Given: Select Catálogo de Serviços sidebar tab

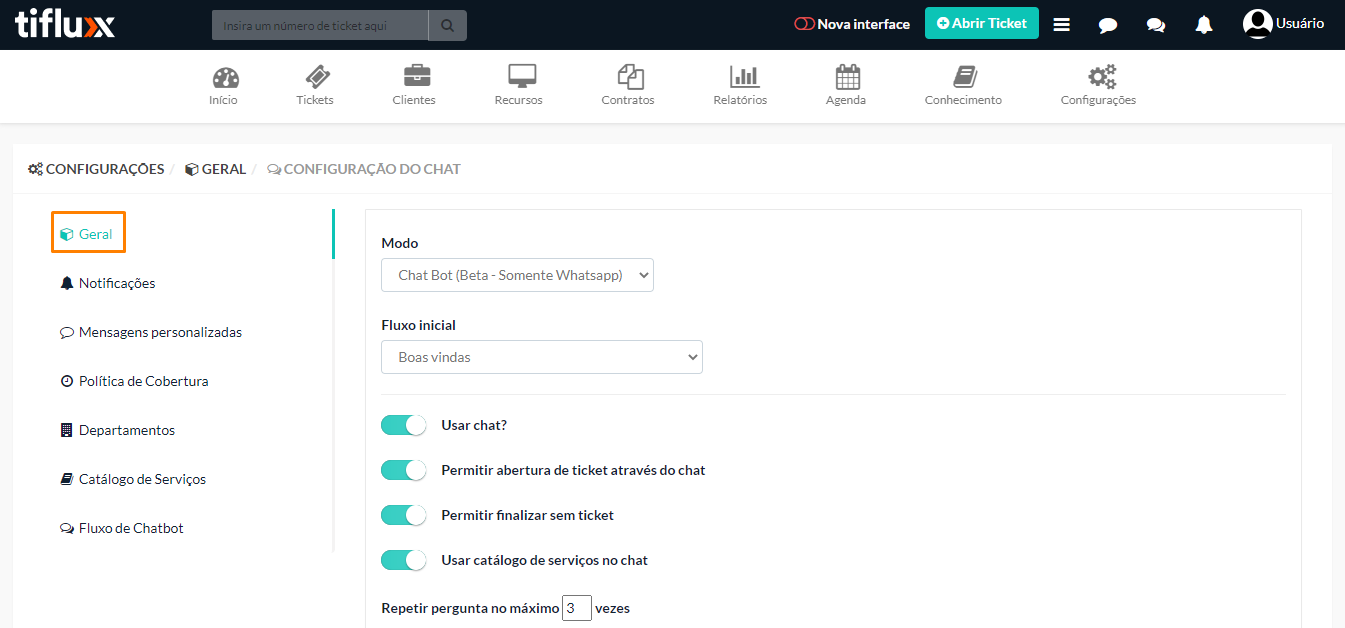Looking at the screenshot, I should [133, 479].
